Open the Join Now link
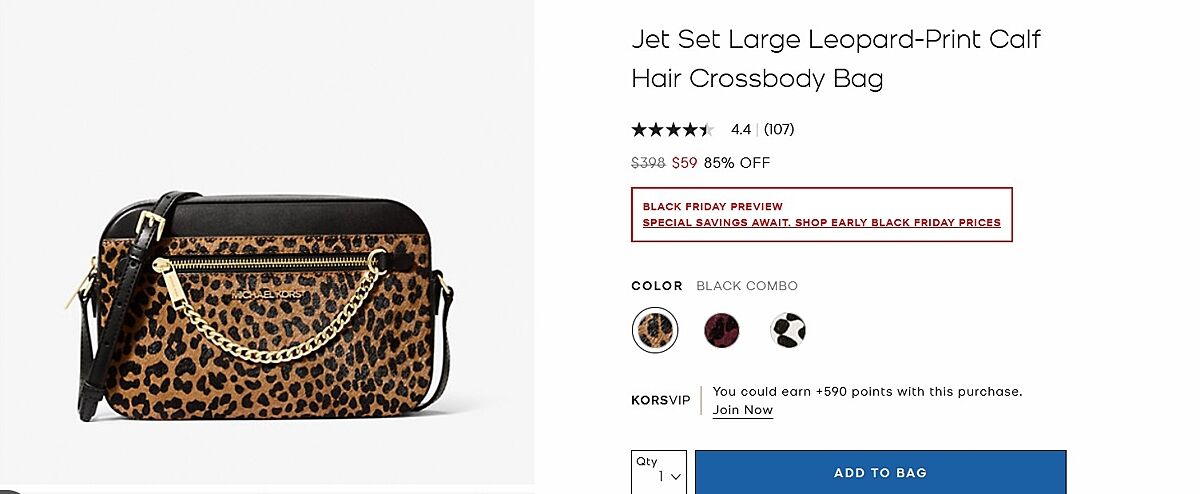Image resolution: width=1200 pixels, height=494 pixels. click(x=743, y=410)
